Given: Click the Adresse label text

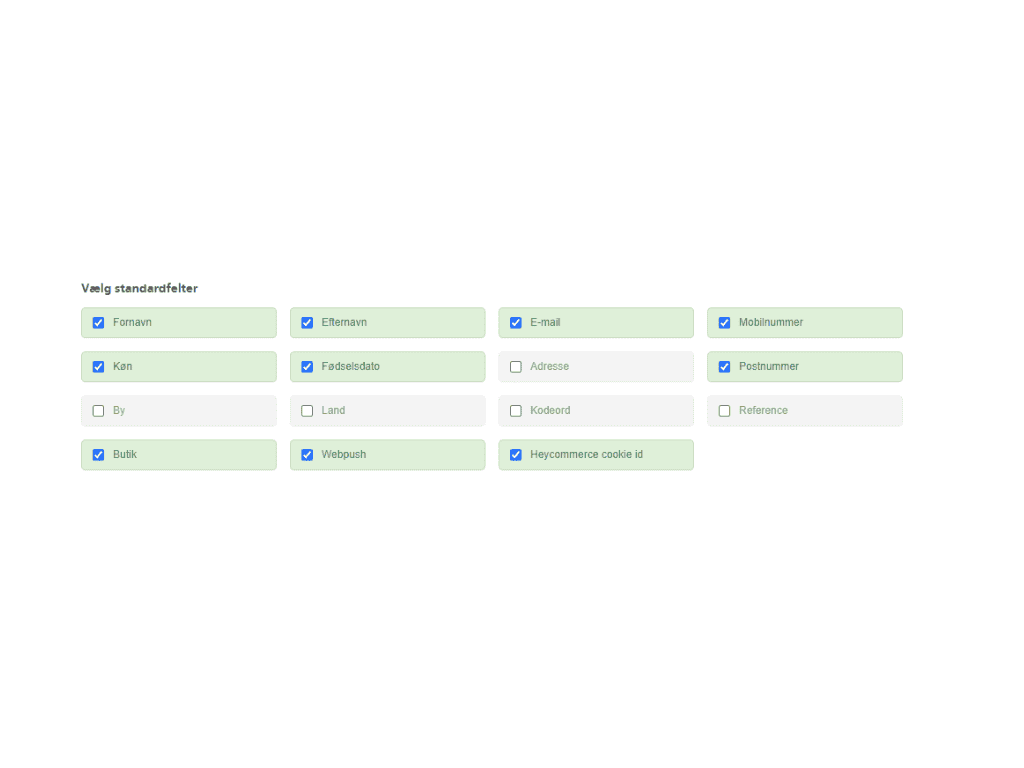Looking at the screenshot, I should (549, 367).
